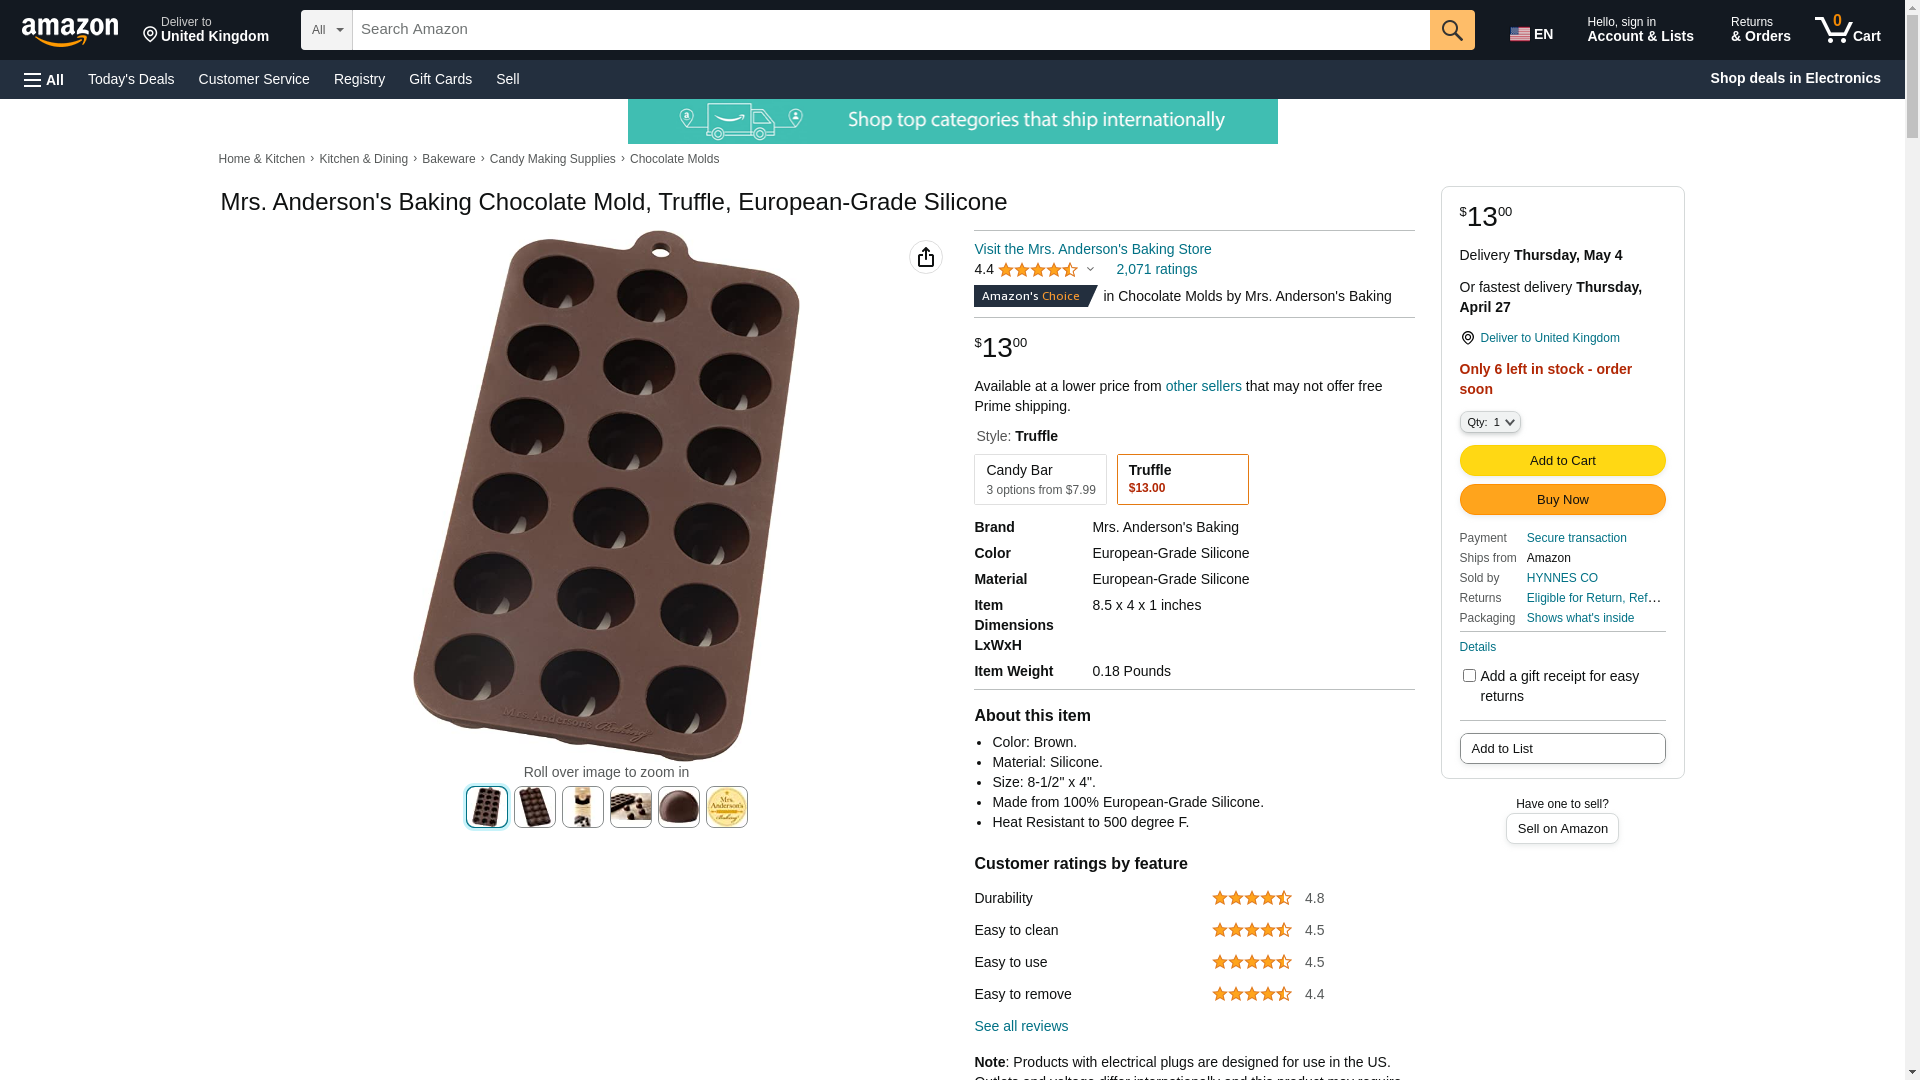Open the See all reviews link
This screenshot has width=1920, height=1080.
tap(1021, 1026)
